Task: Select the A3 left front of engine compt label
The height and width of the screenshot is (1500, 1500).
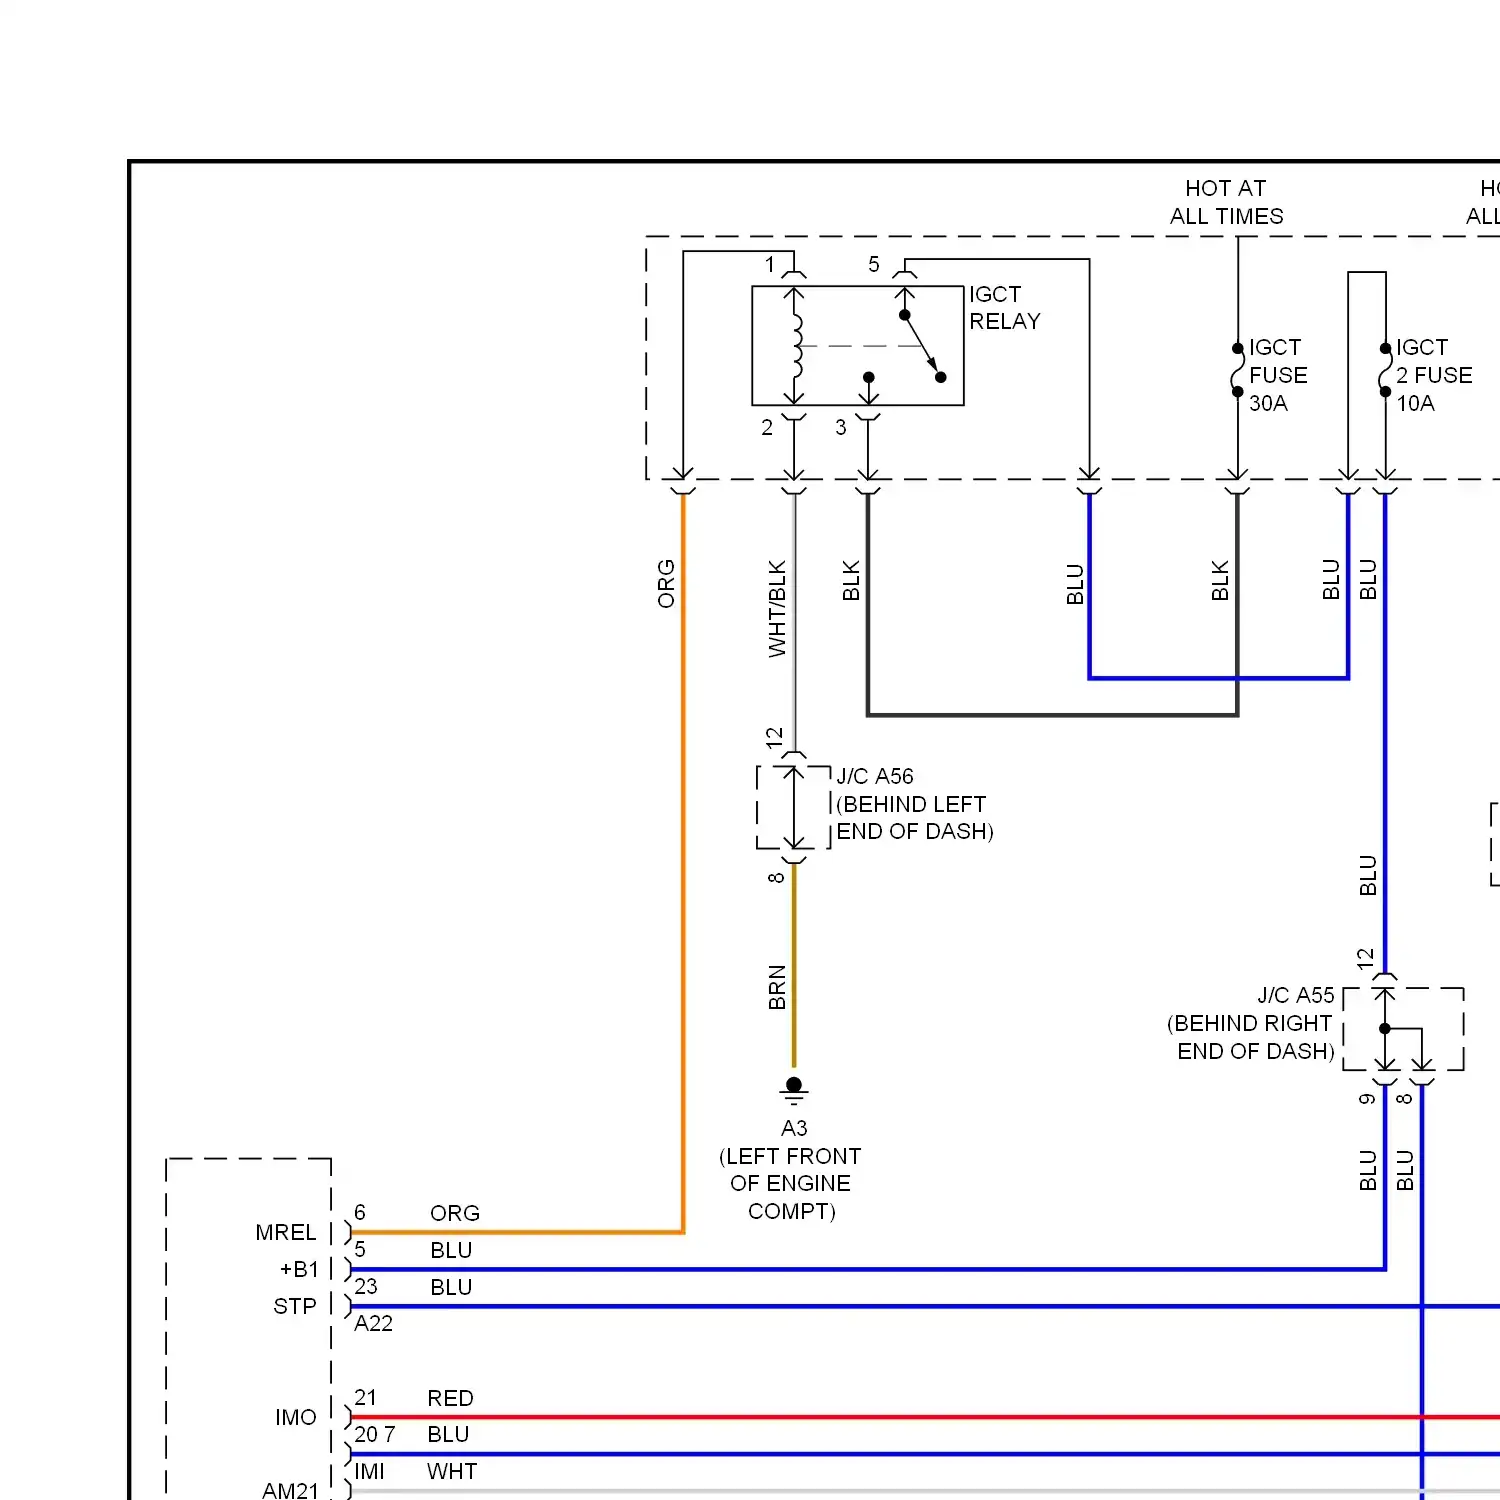Action: 790,1170
